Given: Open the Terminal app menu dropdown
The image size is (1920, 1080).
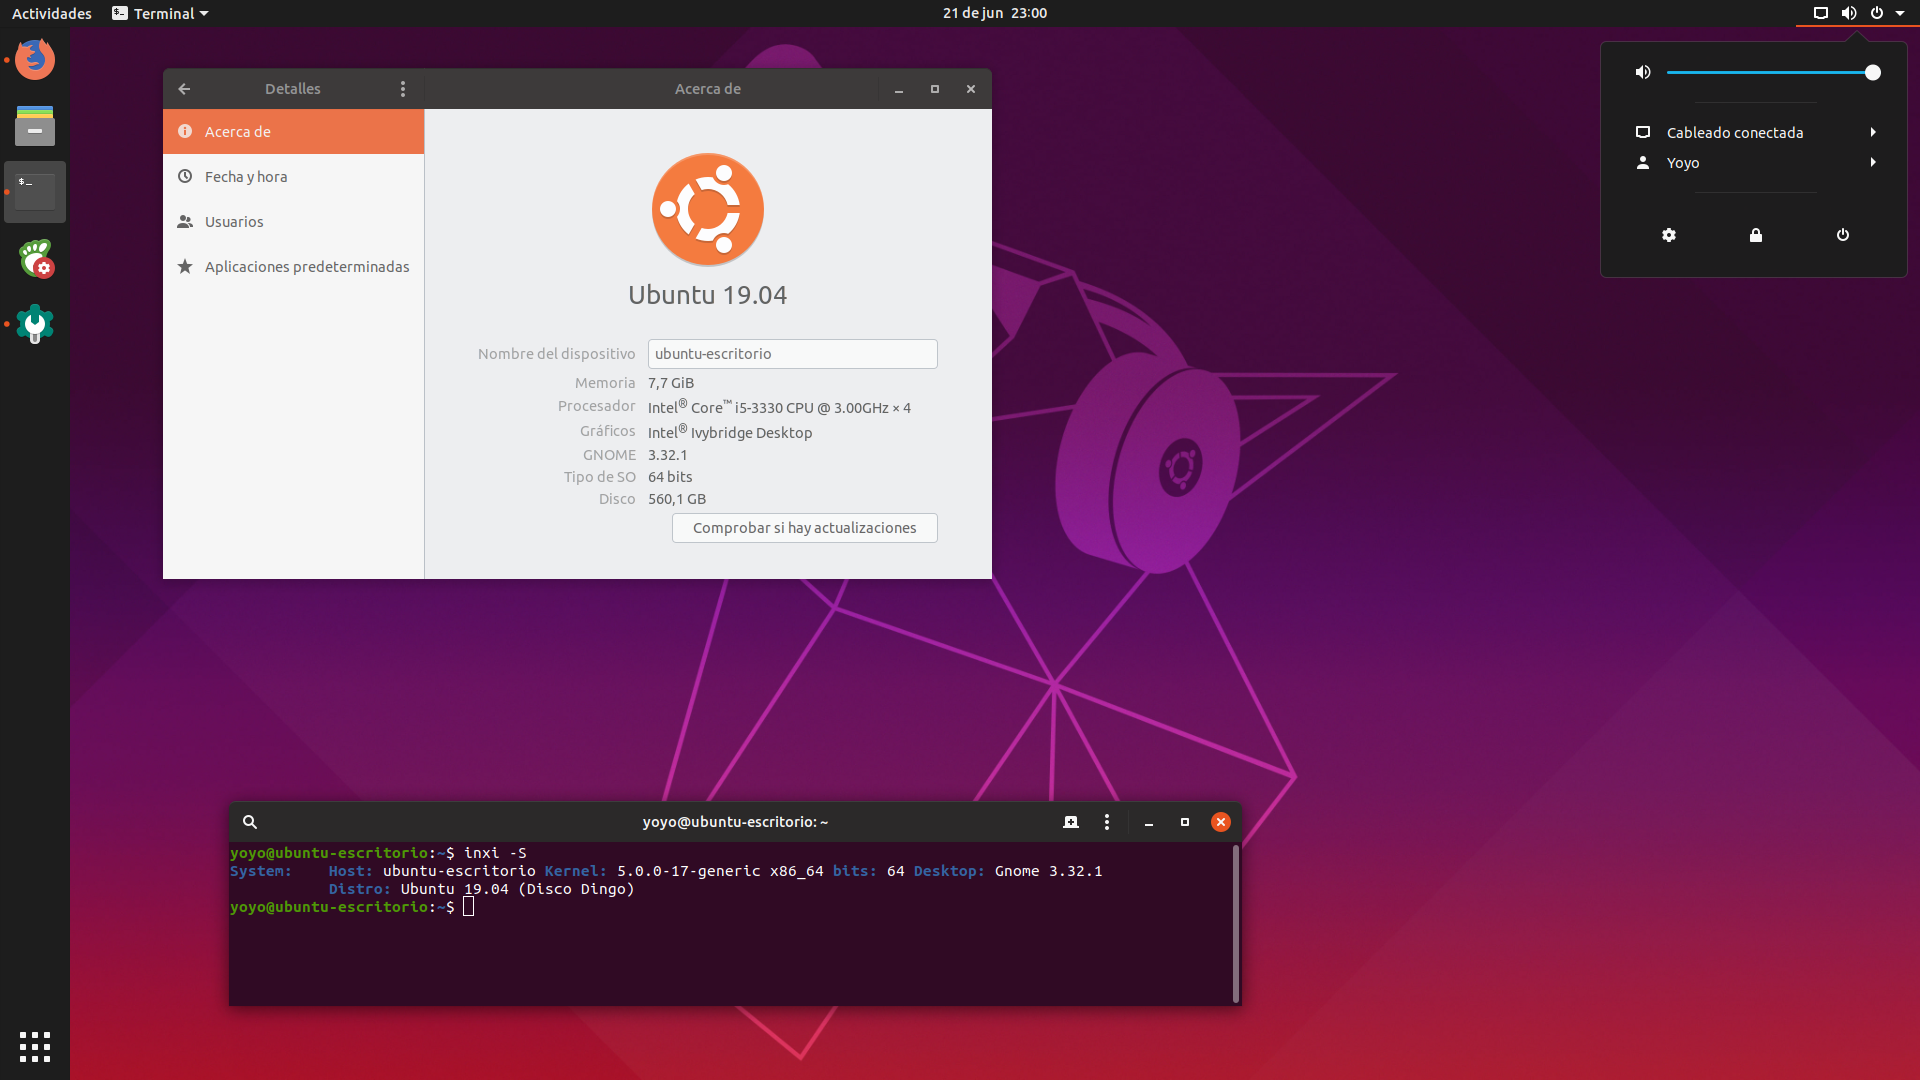Looking at the screenshot, I should click(x=161, y=13).
